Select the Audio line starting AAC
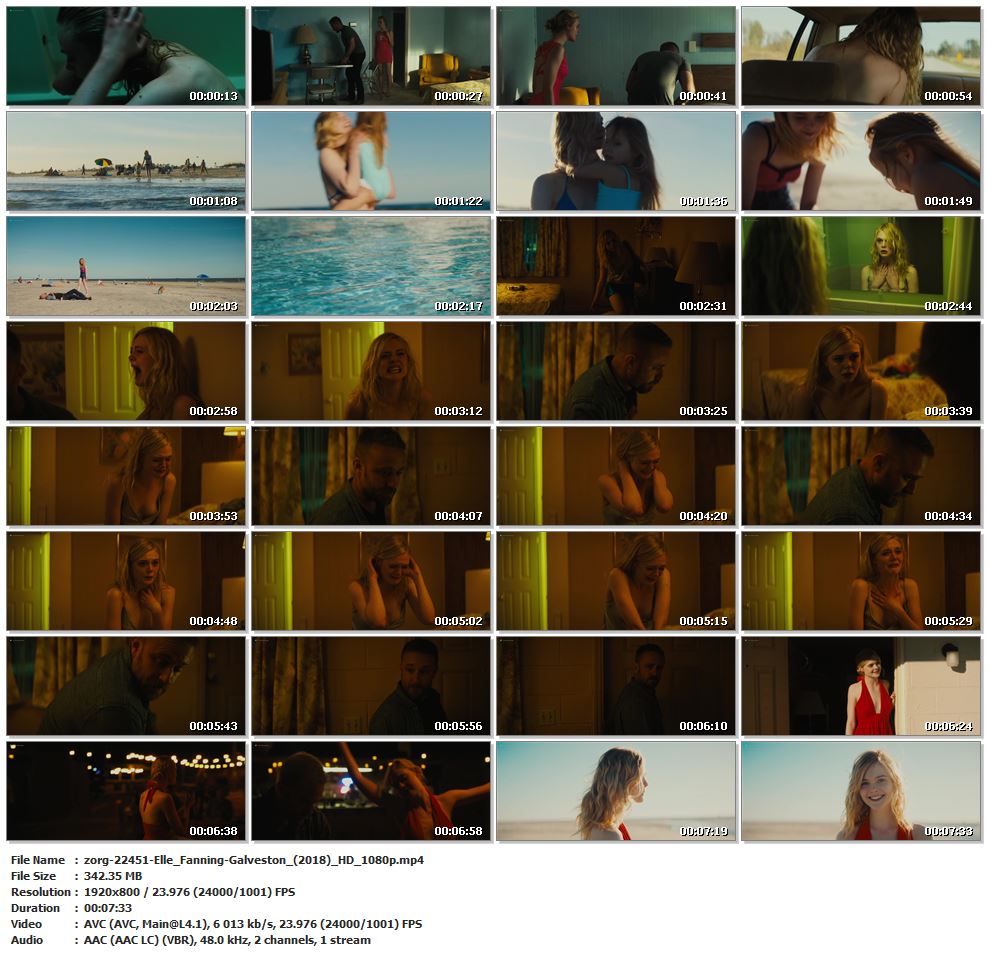 [x=227, y=940]
